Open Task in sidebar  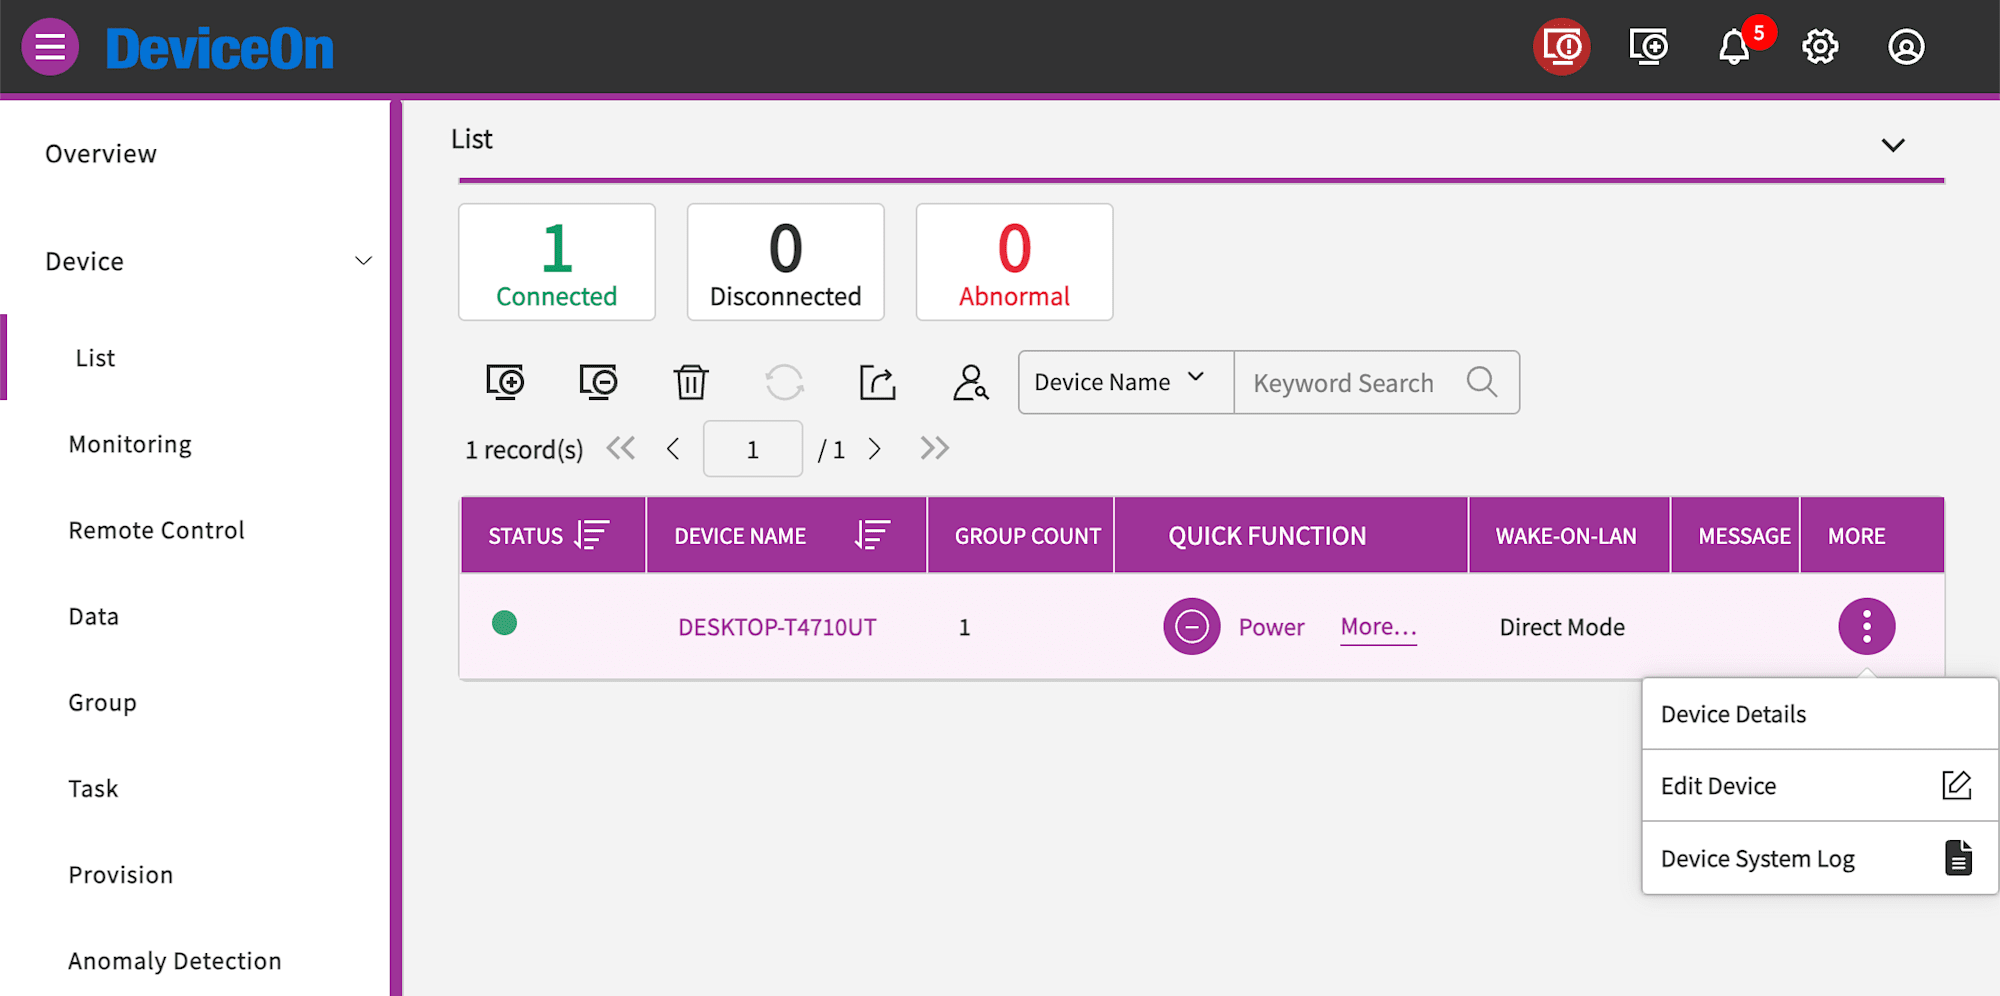pos(93,789)
